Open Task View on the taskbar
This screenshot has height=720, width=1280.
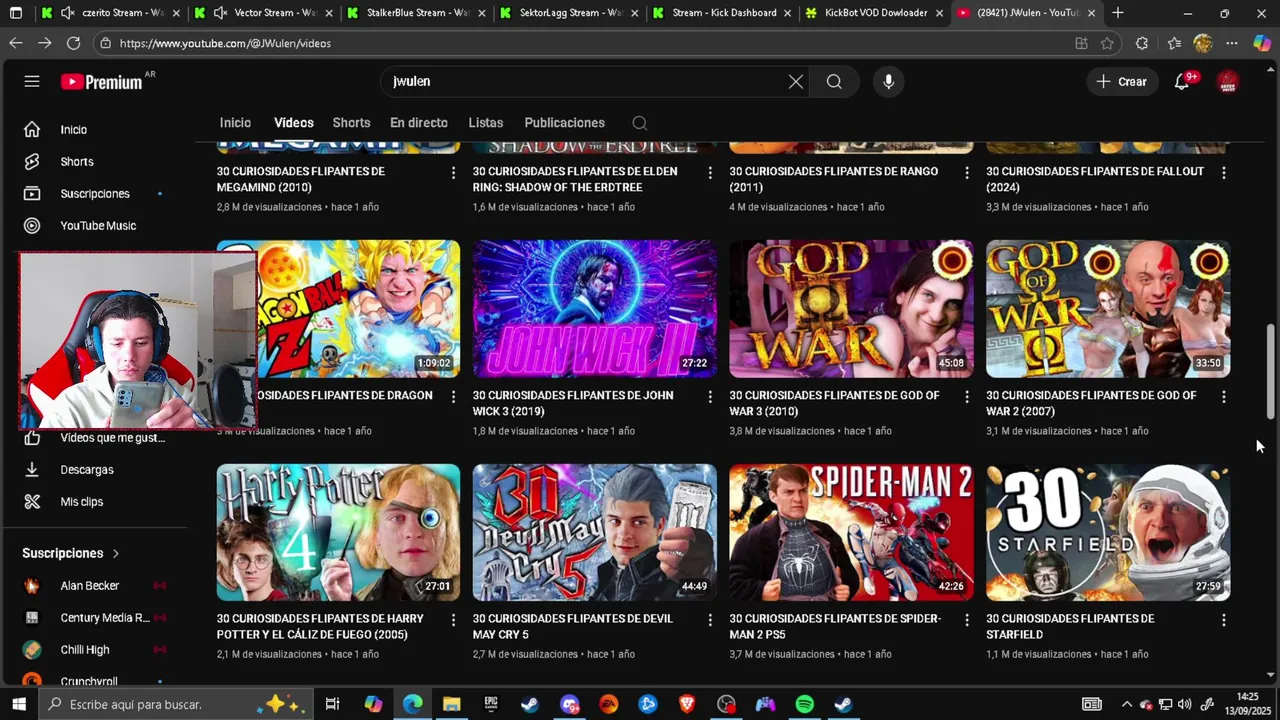pyautogui.click(x=333, y=704)
